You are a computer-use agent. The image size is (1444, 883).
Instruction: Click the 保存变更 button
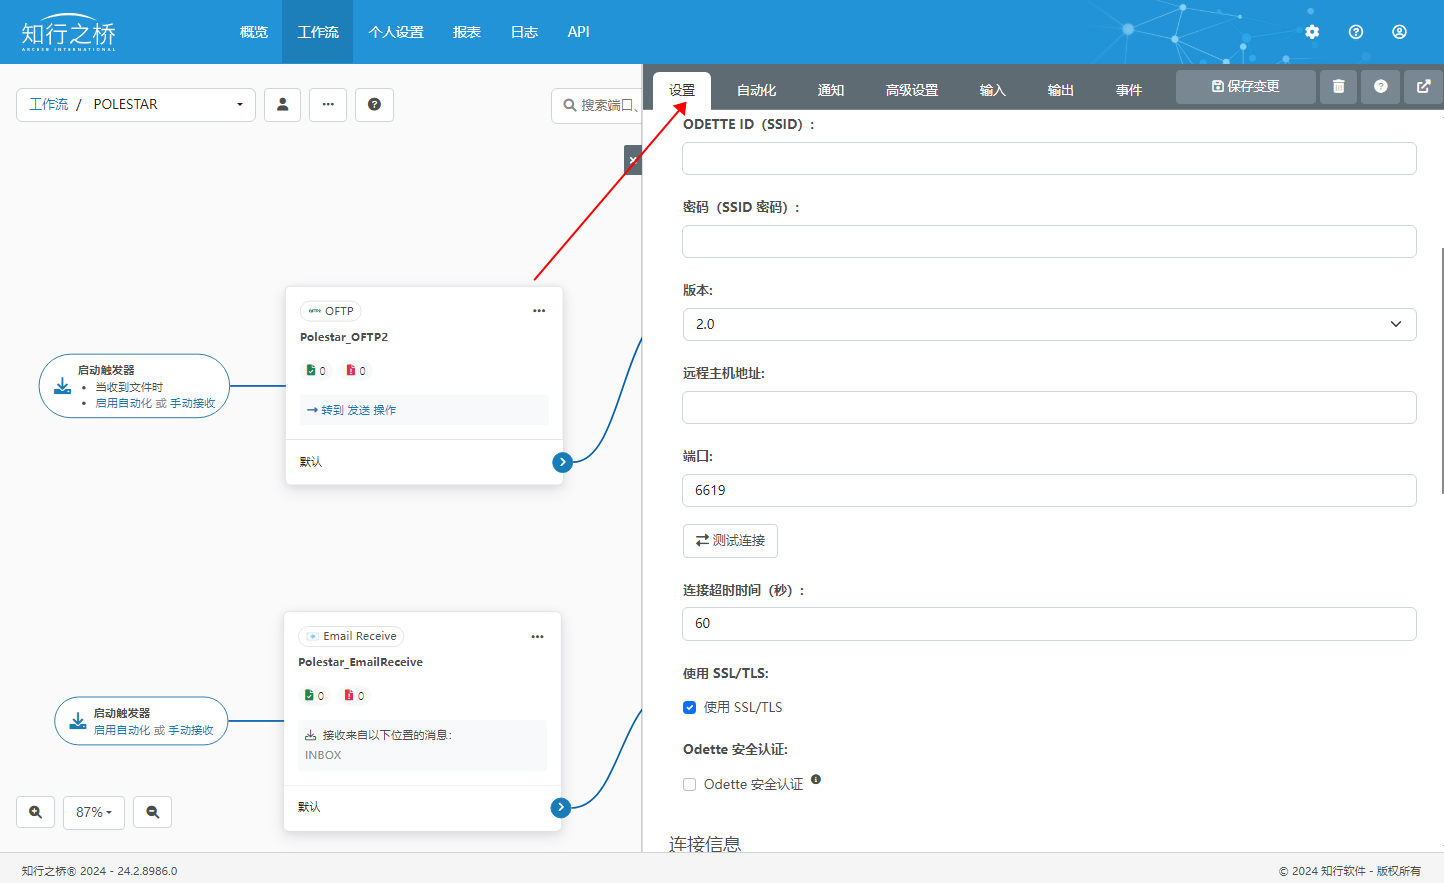[x=1245, y=87]
